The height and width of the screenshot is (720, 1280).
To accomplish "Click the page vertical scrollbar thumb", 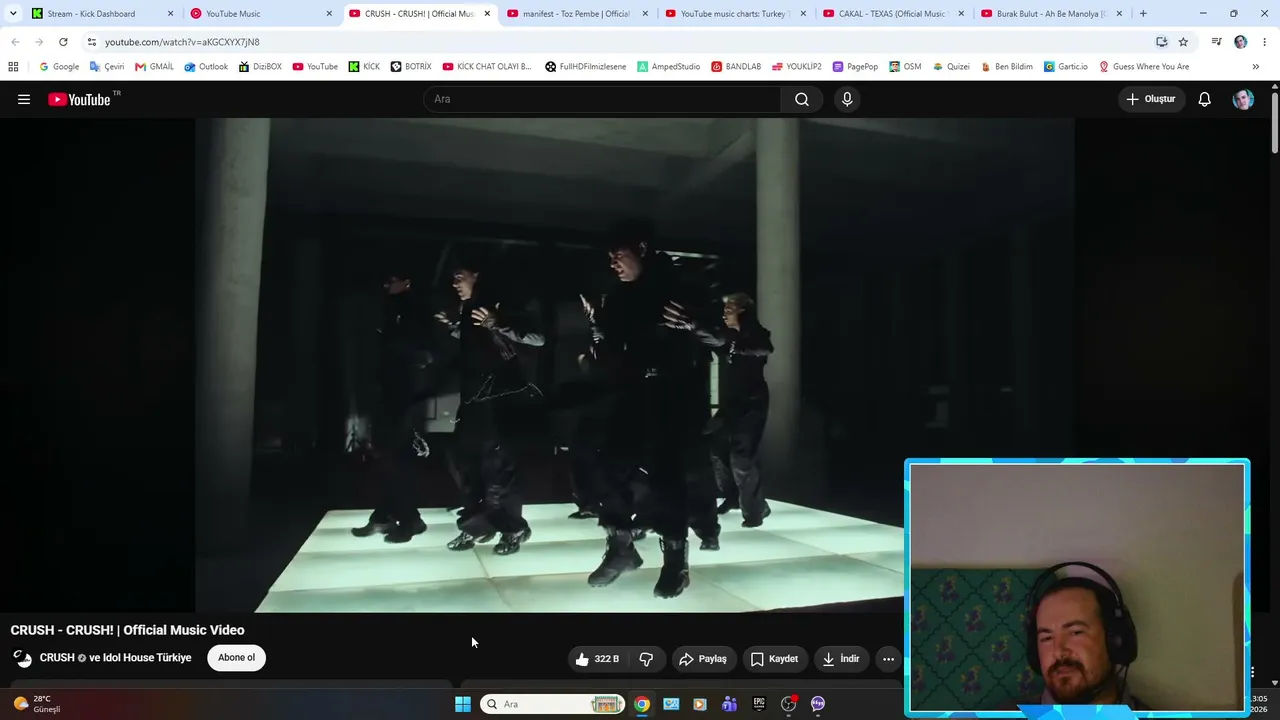I will coord(1275,122).
